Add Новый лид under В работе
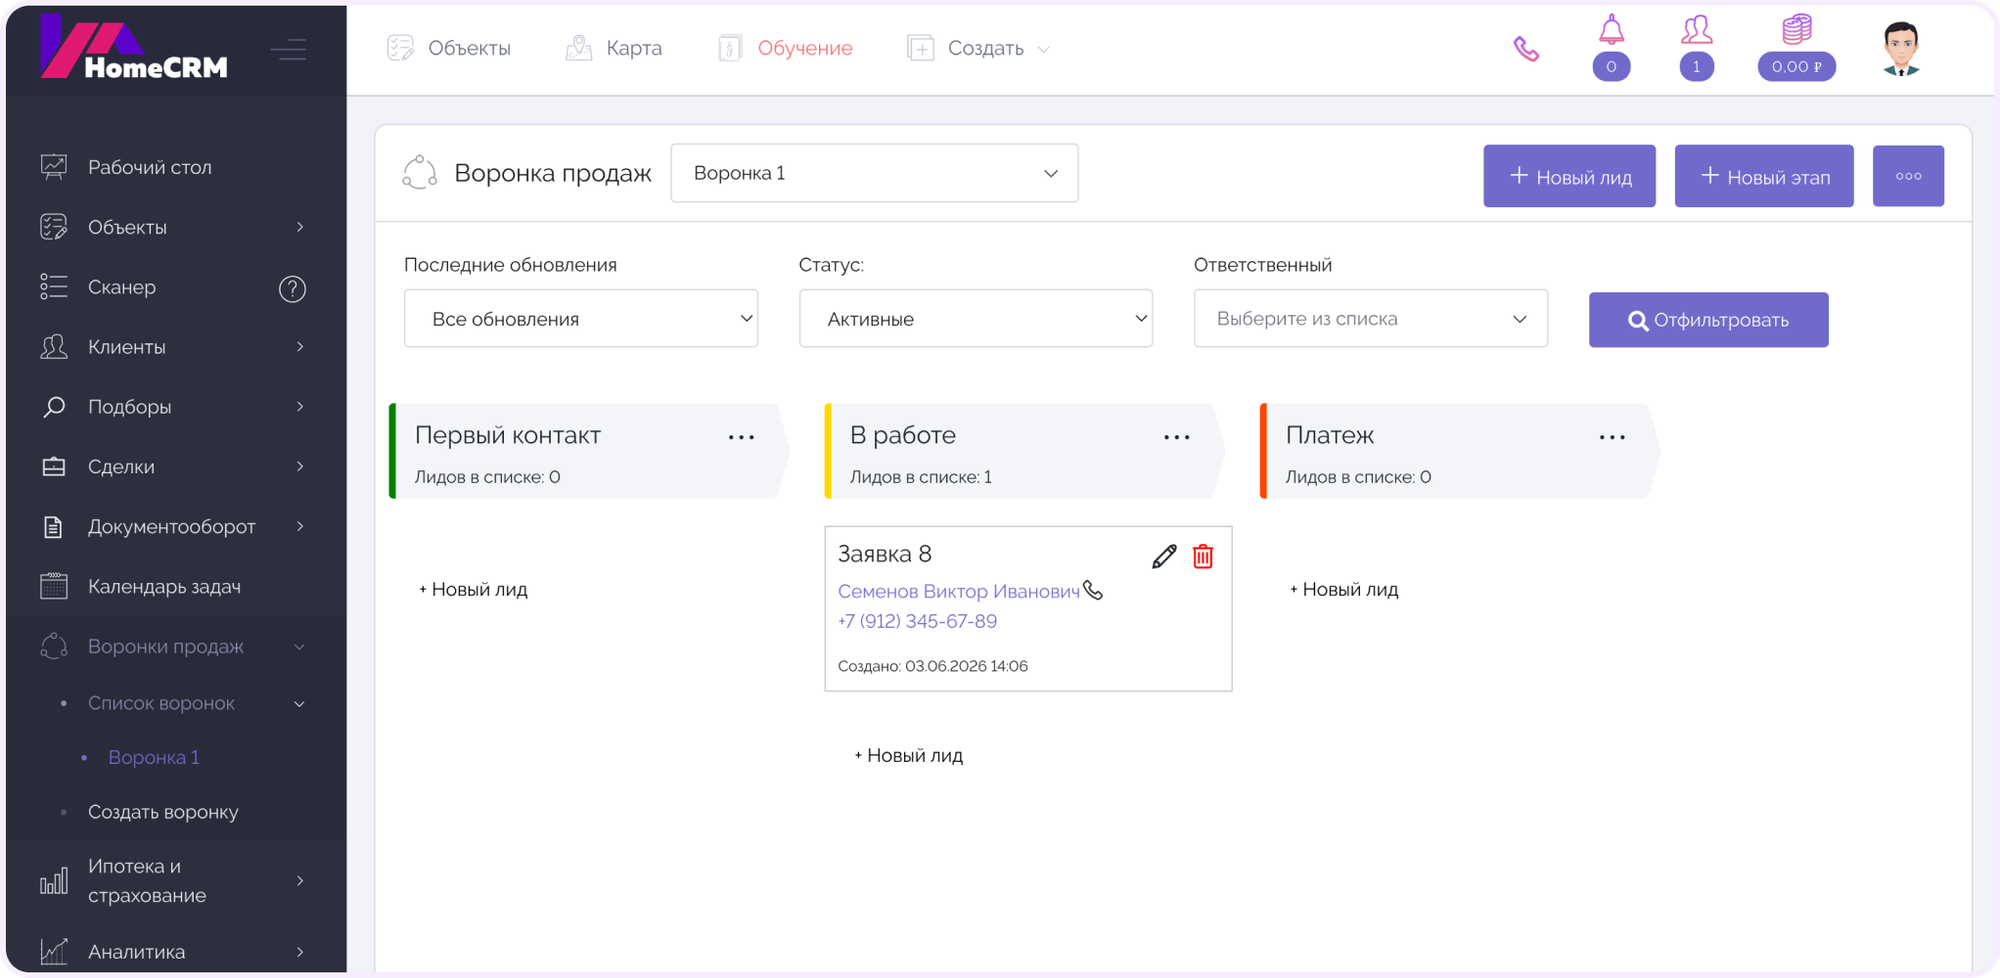The height and width of the screenshot is (978, 2000). pos(908,756)
